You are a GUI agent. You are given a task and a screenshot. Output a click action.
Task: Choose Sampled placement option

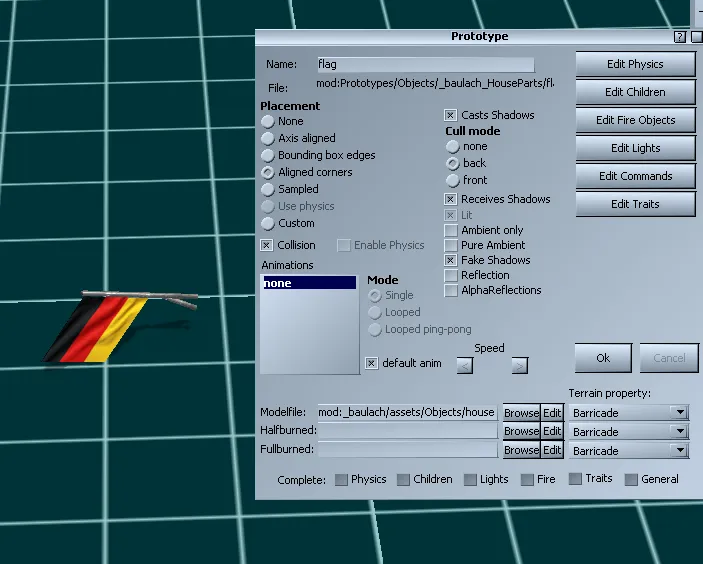[268, 190]
